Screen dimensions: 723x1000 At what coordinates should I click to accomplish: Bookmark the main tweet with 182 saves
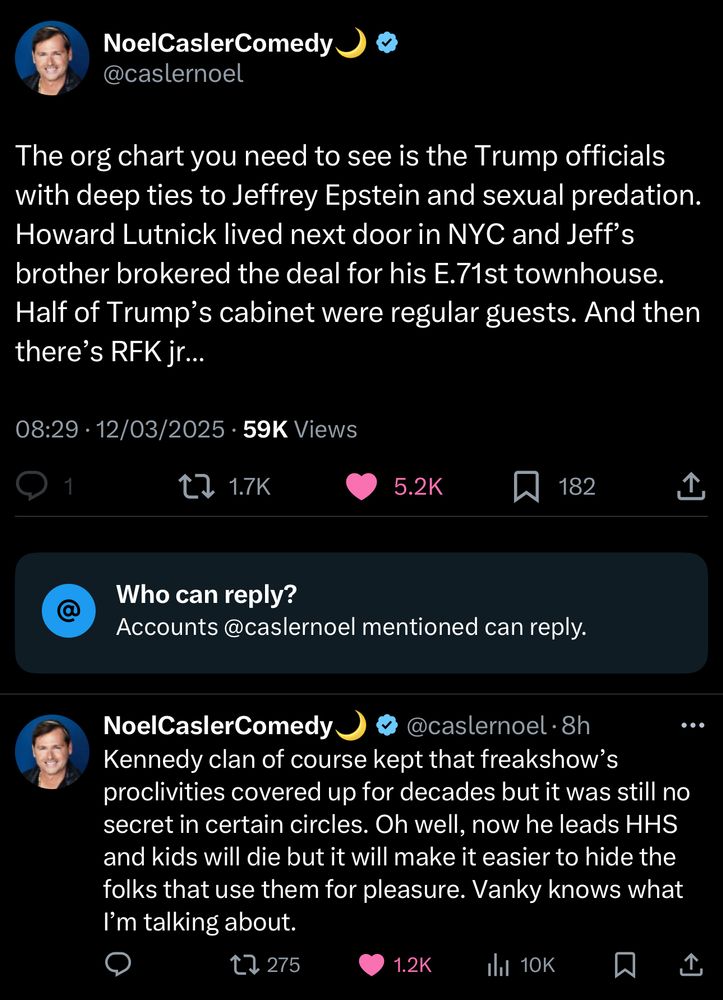[x=526, y=486]
